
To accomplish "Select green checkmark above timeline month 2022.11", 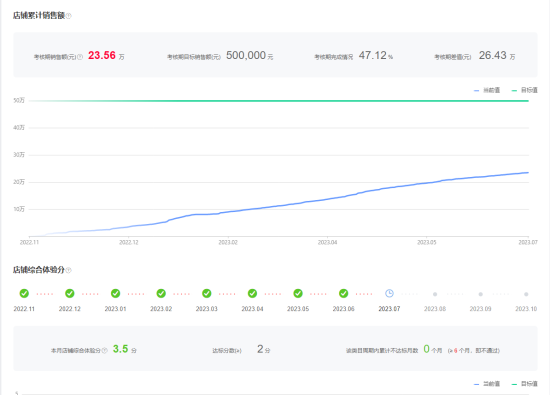I will pyautogui.click(x=24, y=293).
